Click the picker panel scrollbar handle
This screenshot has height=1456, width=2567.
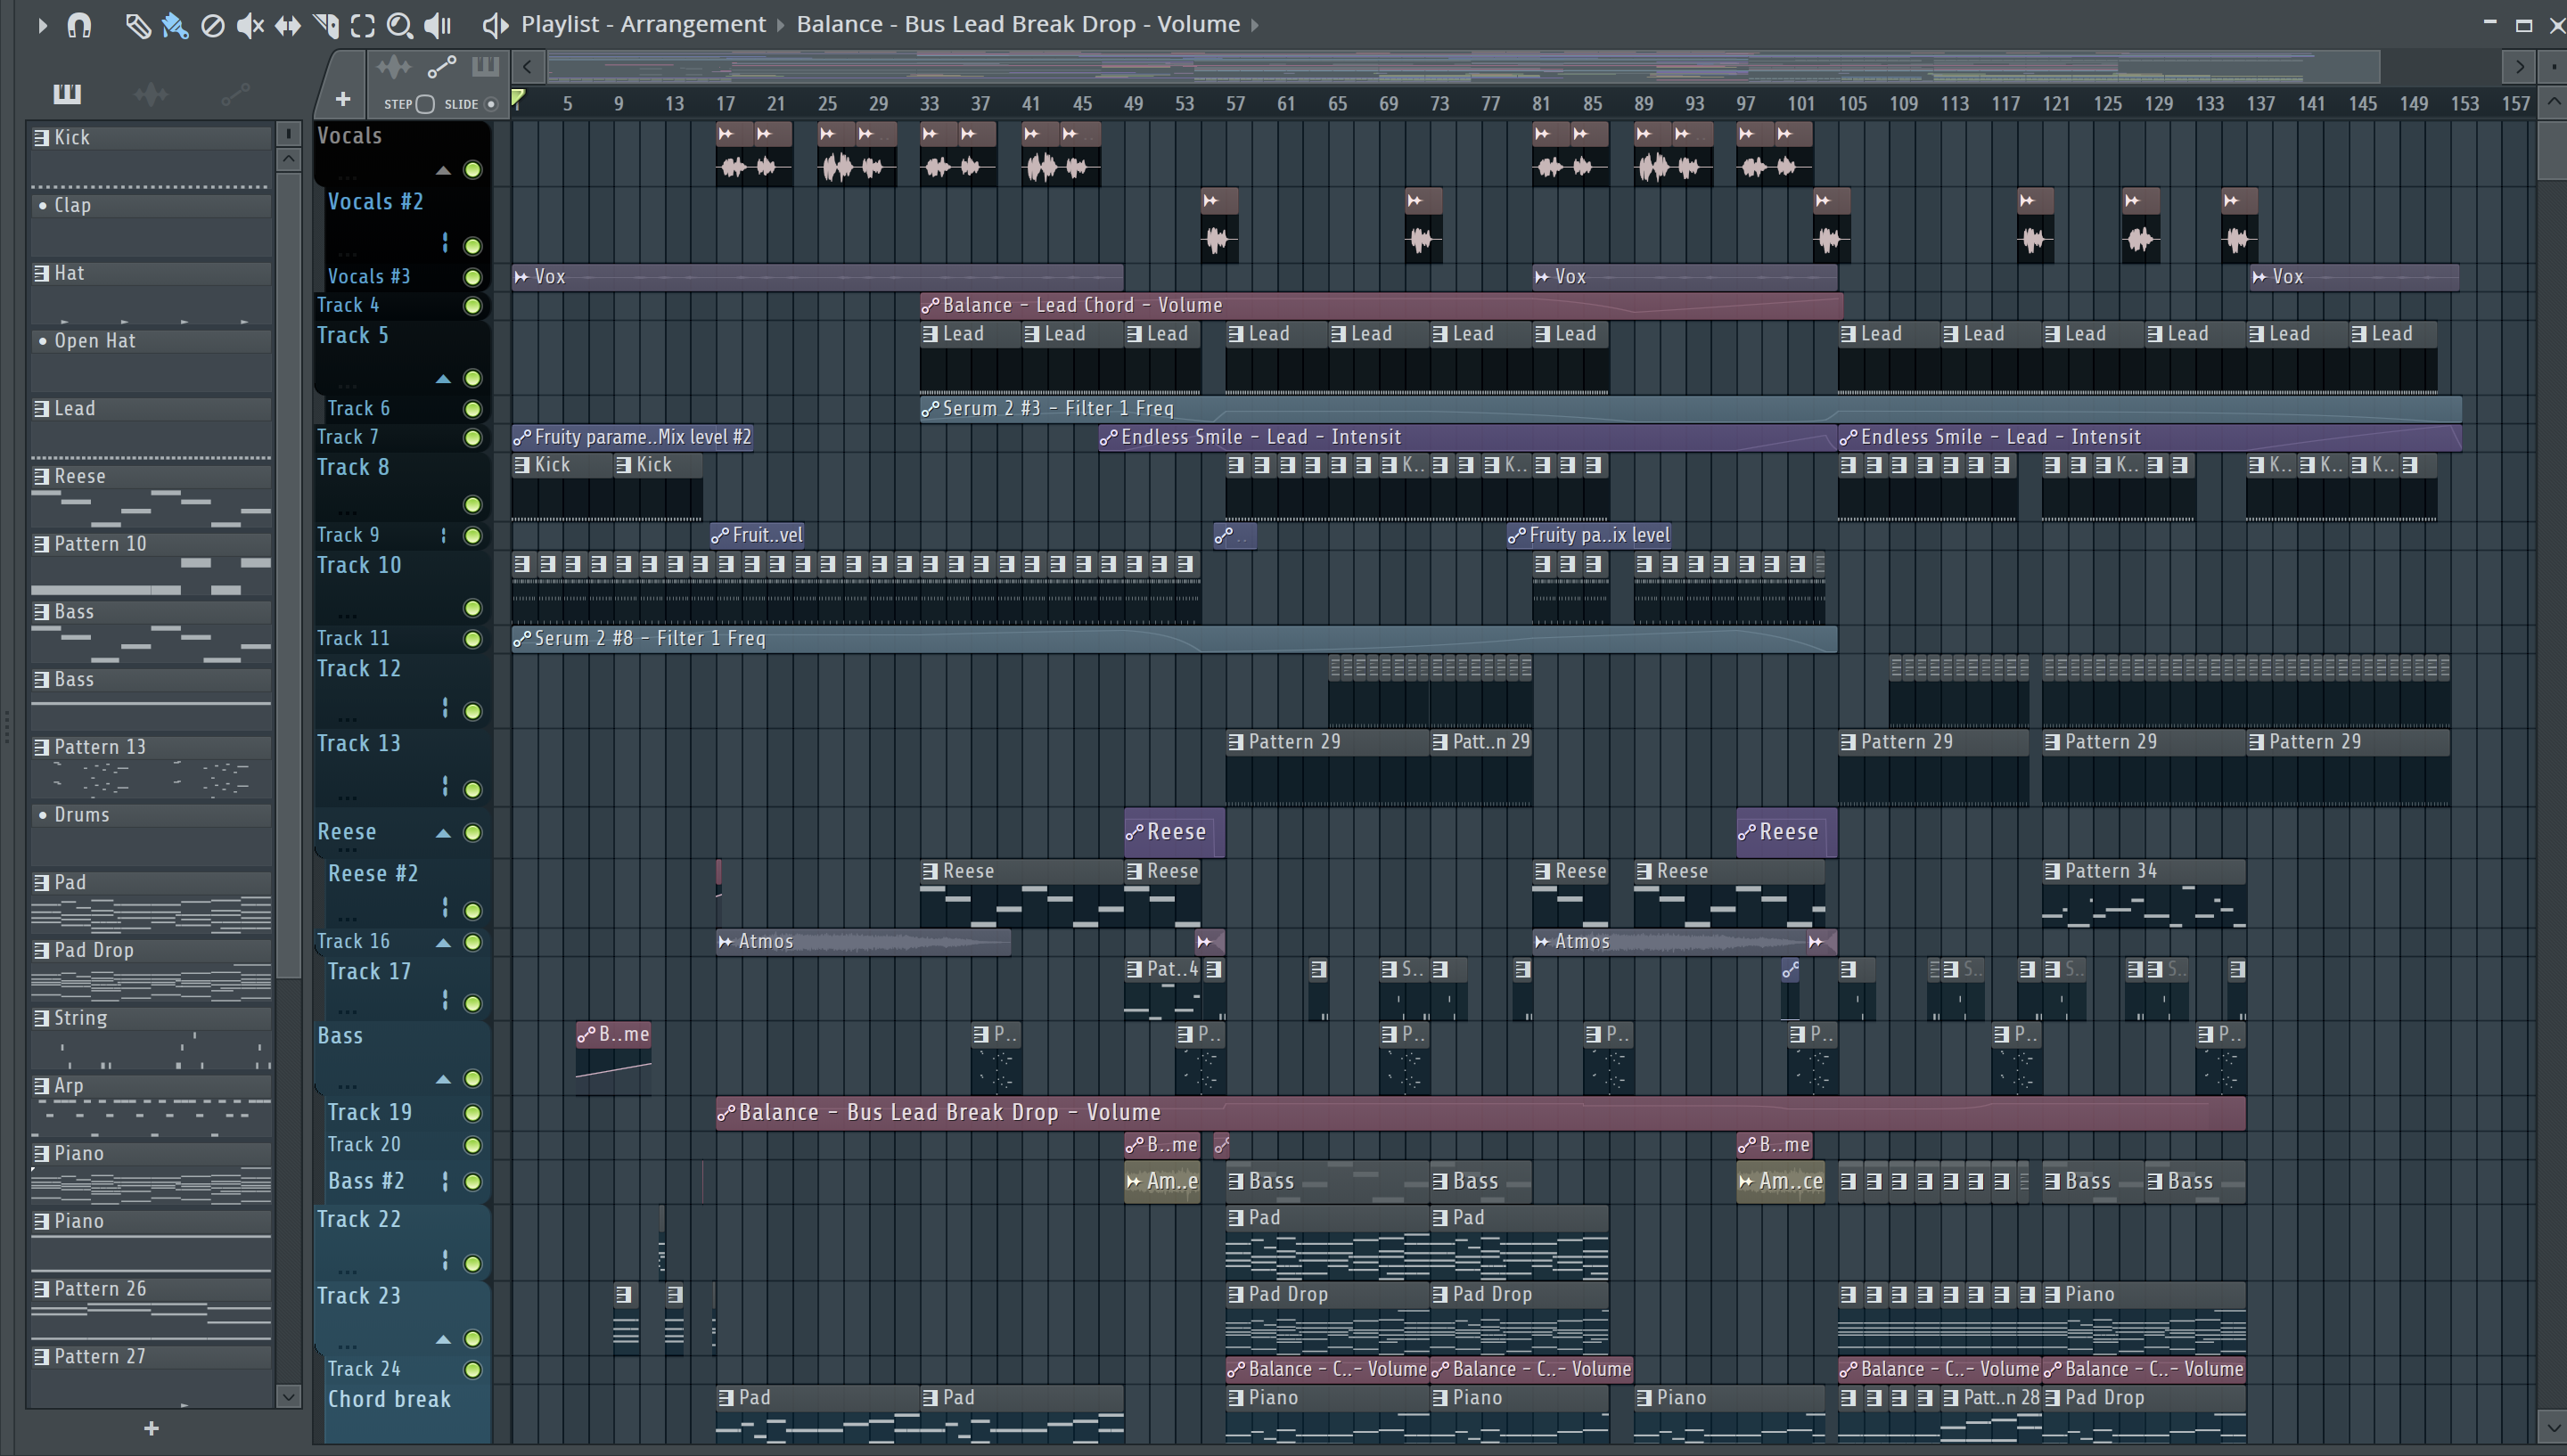coord(288,575)
